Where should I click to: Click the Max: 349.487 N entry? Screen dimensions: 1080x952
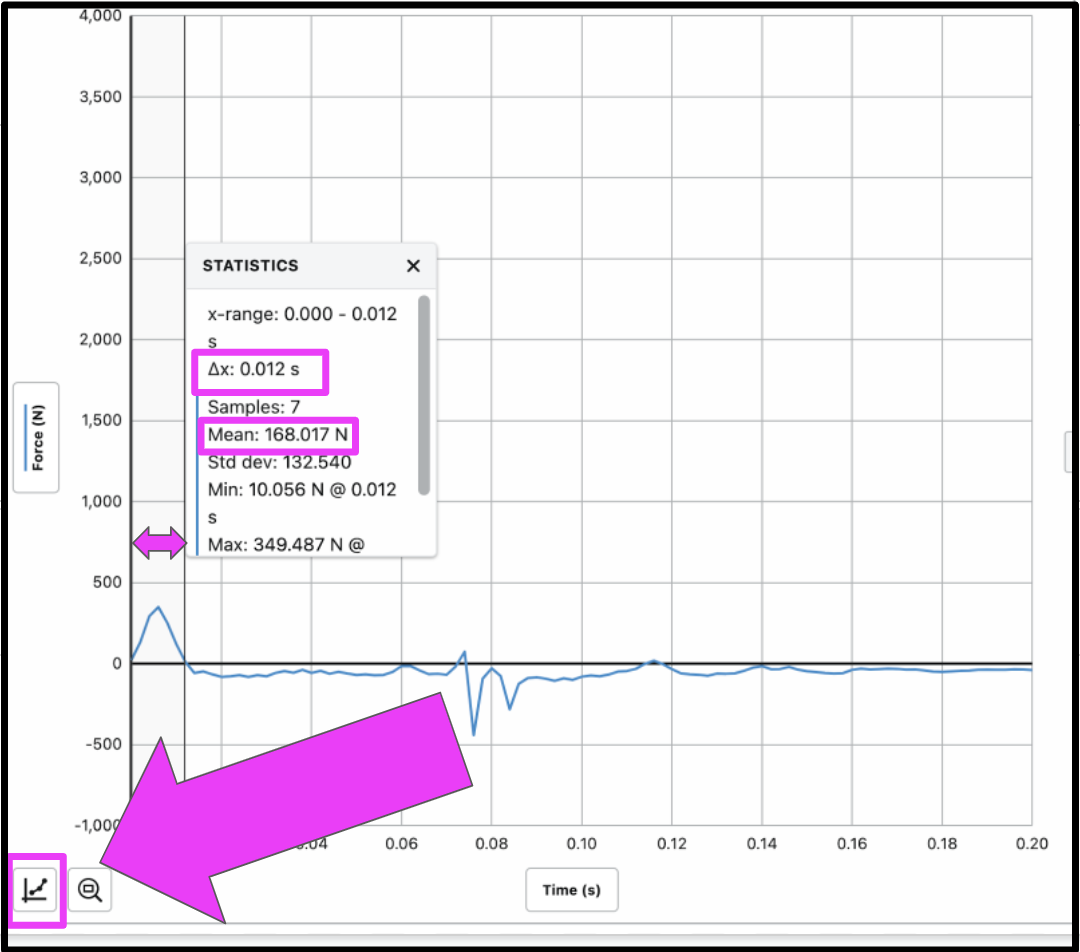(285, 545)
